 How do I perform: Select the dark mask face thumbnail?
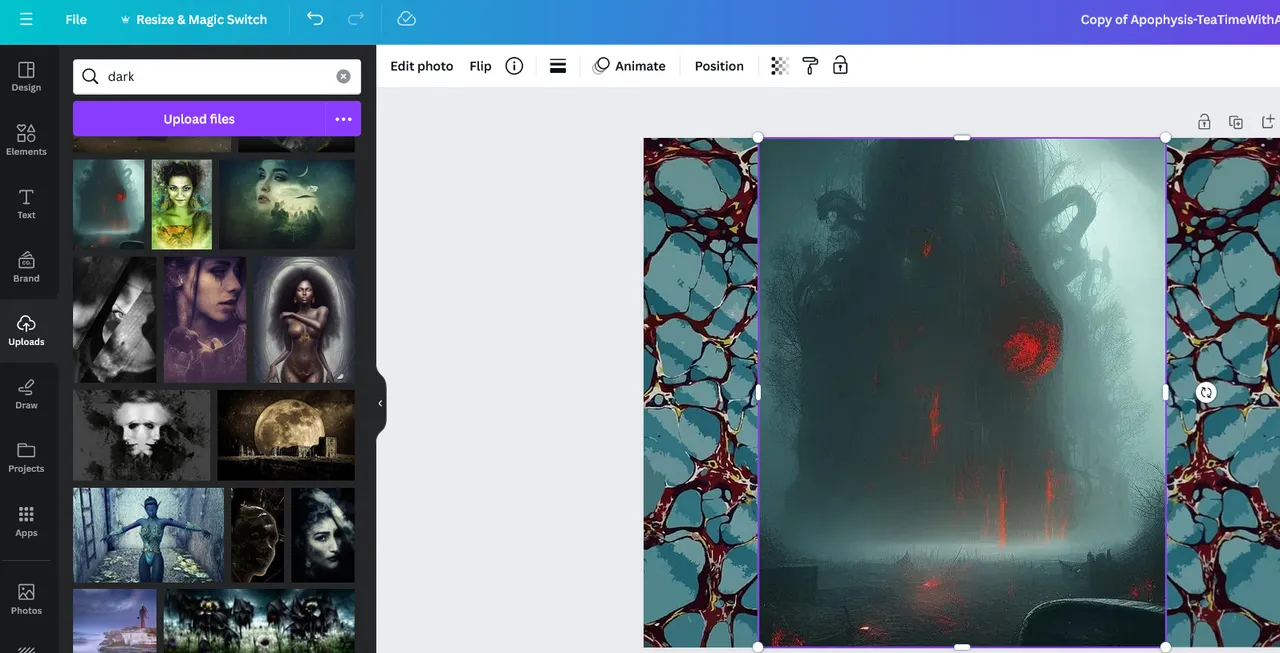(258, 535)
